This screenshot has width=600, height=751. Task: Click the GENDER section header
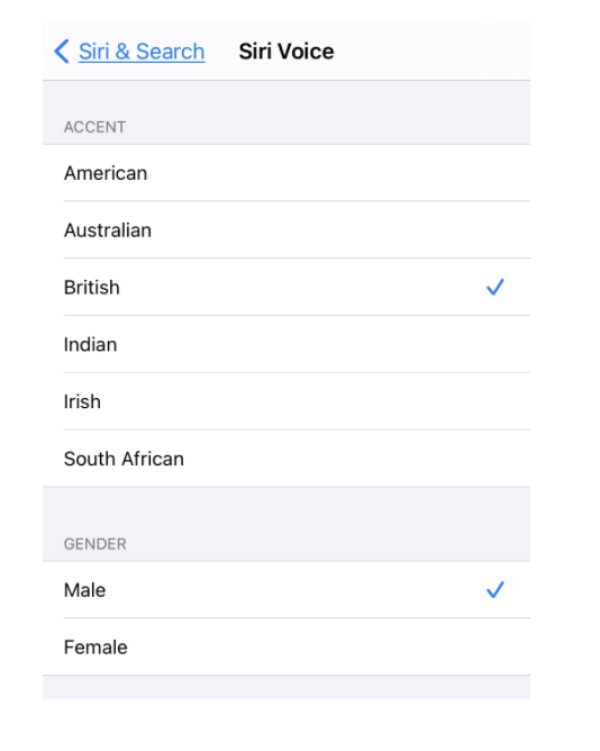click(x=95, y=544)
